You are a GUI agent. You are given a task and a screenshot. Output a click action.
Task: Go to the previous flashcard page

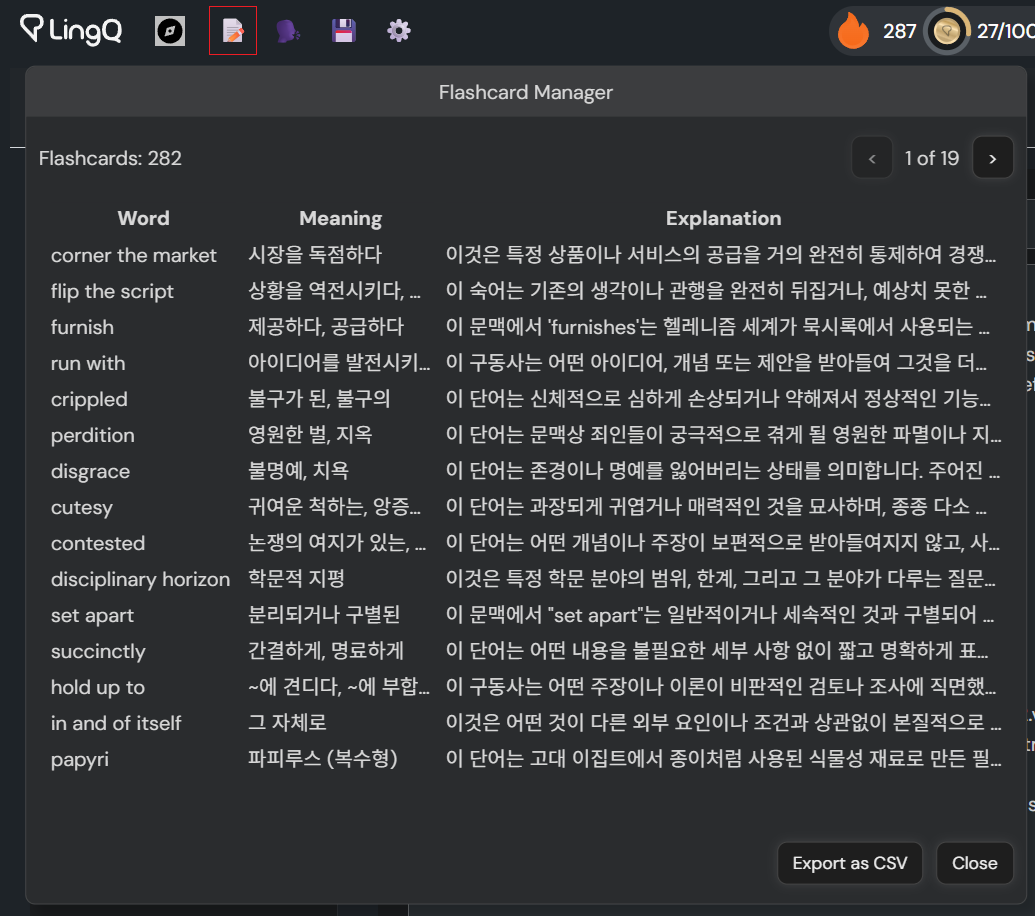872,158
